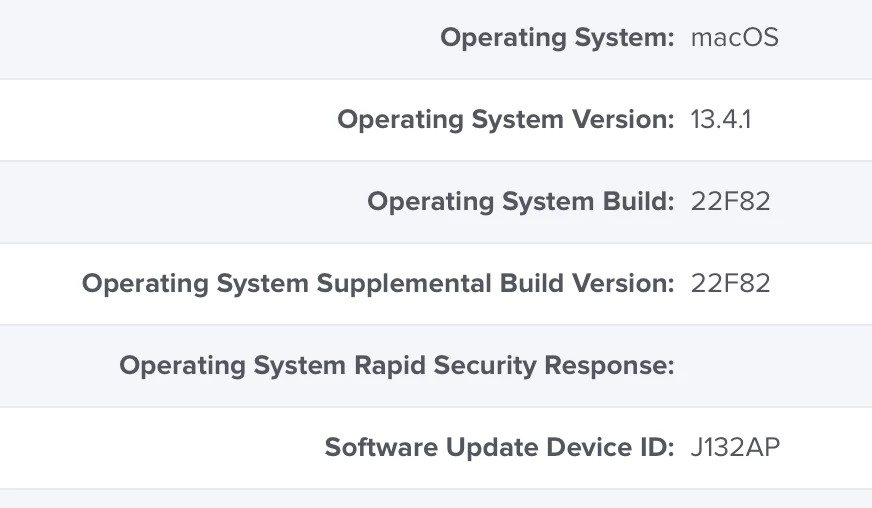Click the Rapid Security Response label
The width and height of the screenshot is (872, 508).
(x=397, y=366)
